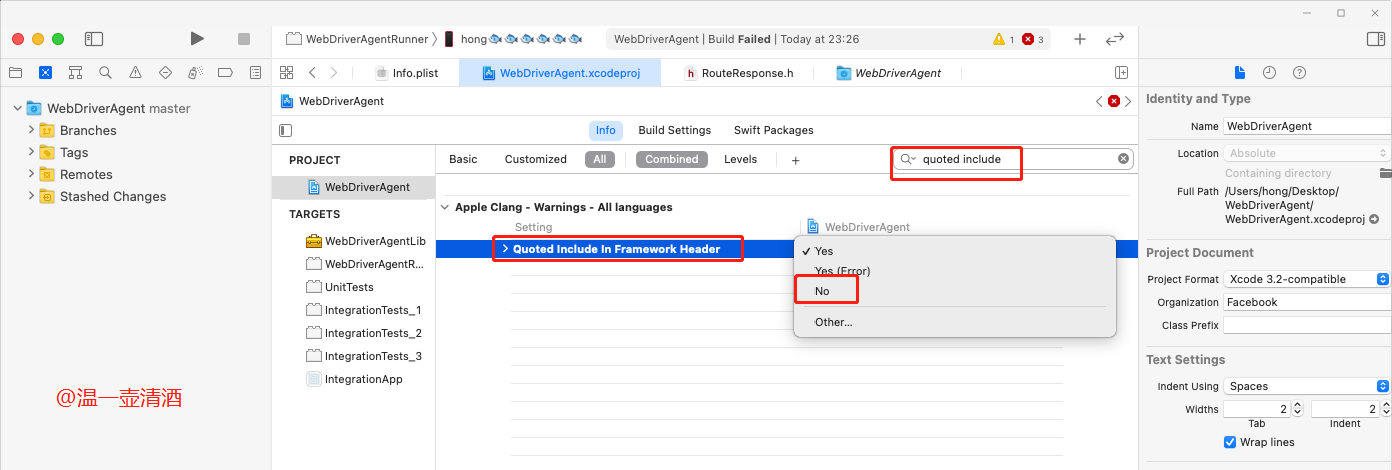Open the Swift Packages tab
Screen dimensions: 1392x470
point(774,130)
